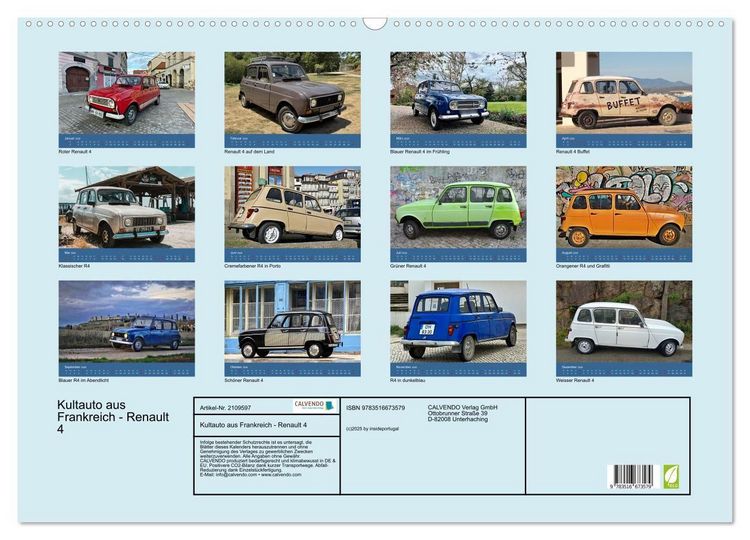The height and width of the screenshot is (540, 750).
Task: Click the red Renault 4 thumbnail
Action: pos(127,93)
